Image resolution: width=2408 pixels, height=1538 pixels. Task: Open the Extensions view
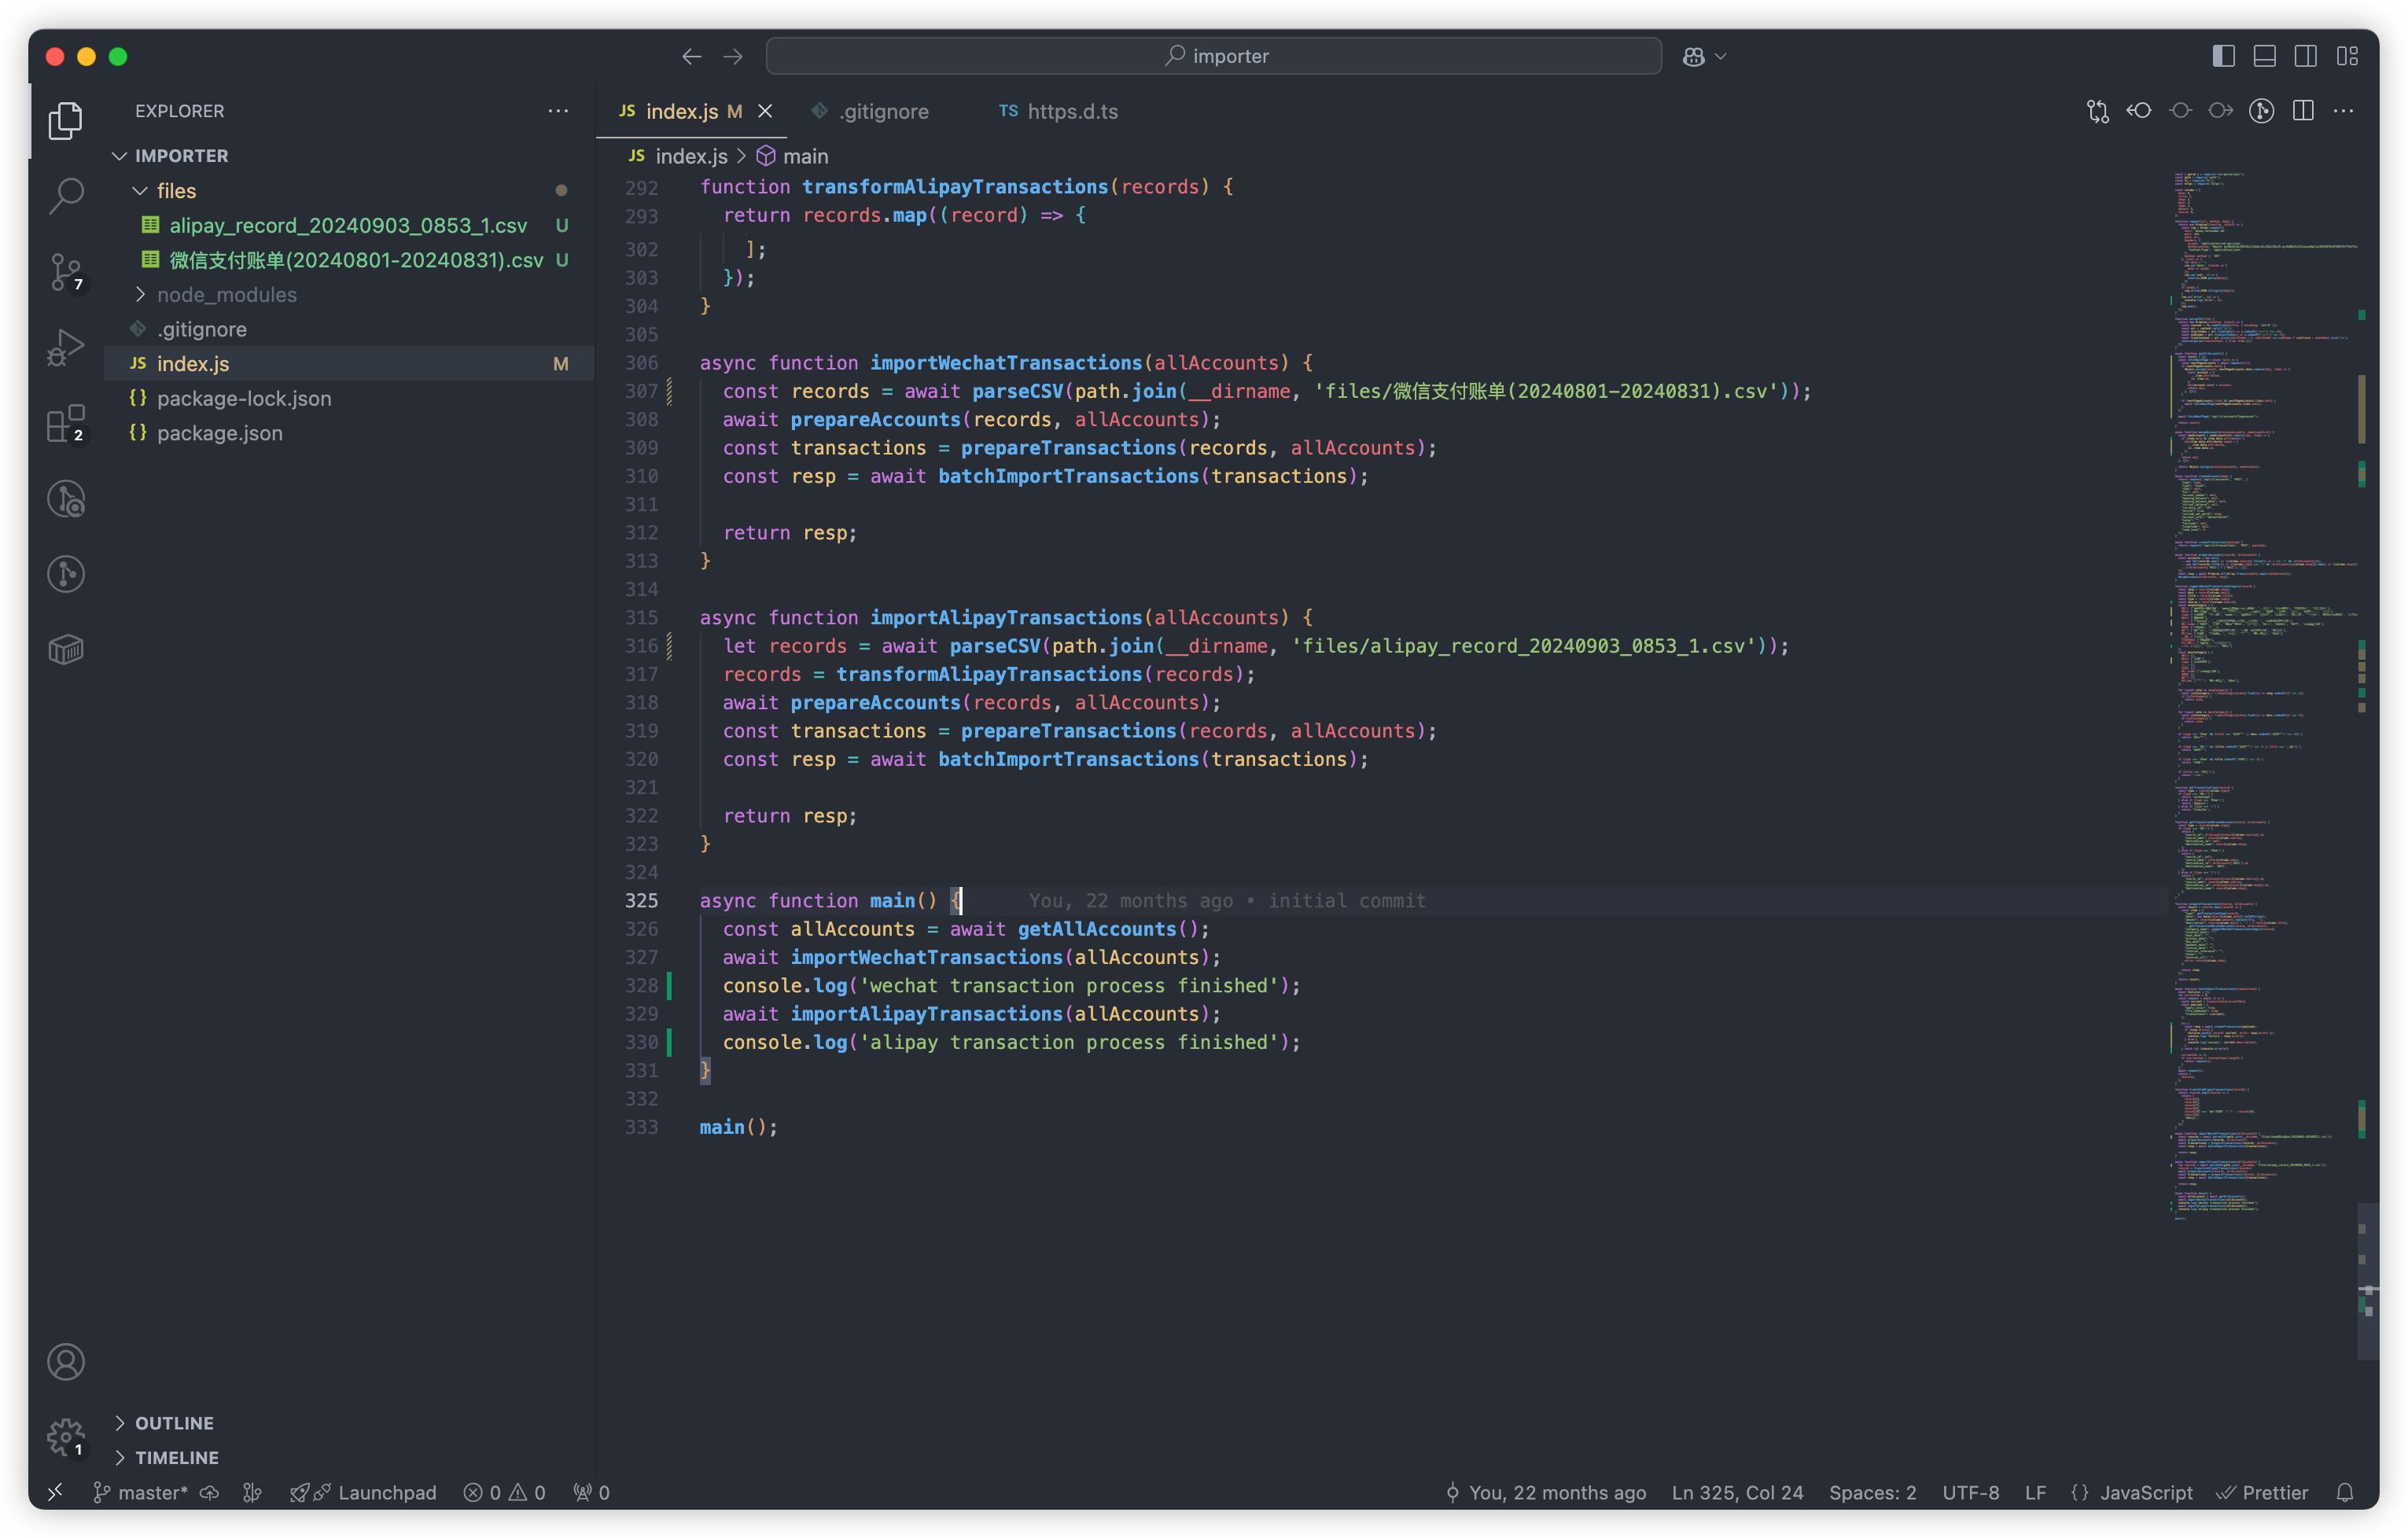[x=66, y=423]
